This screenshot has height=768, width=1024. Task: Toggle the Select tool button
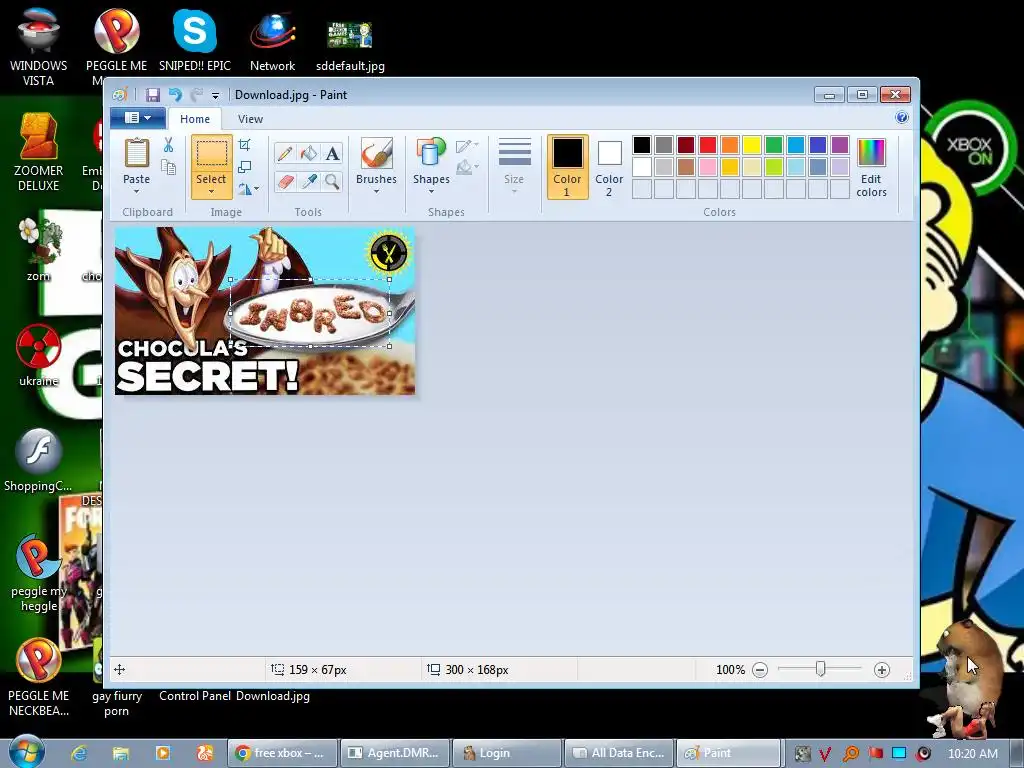click(x=212, y=154)
